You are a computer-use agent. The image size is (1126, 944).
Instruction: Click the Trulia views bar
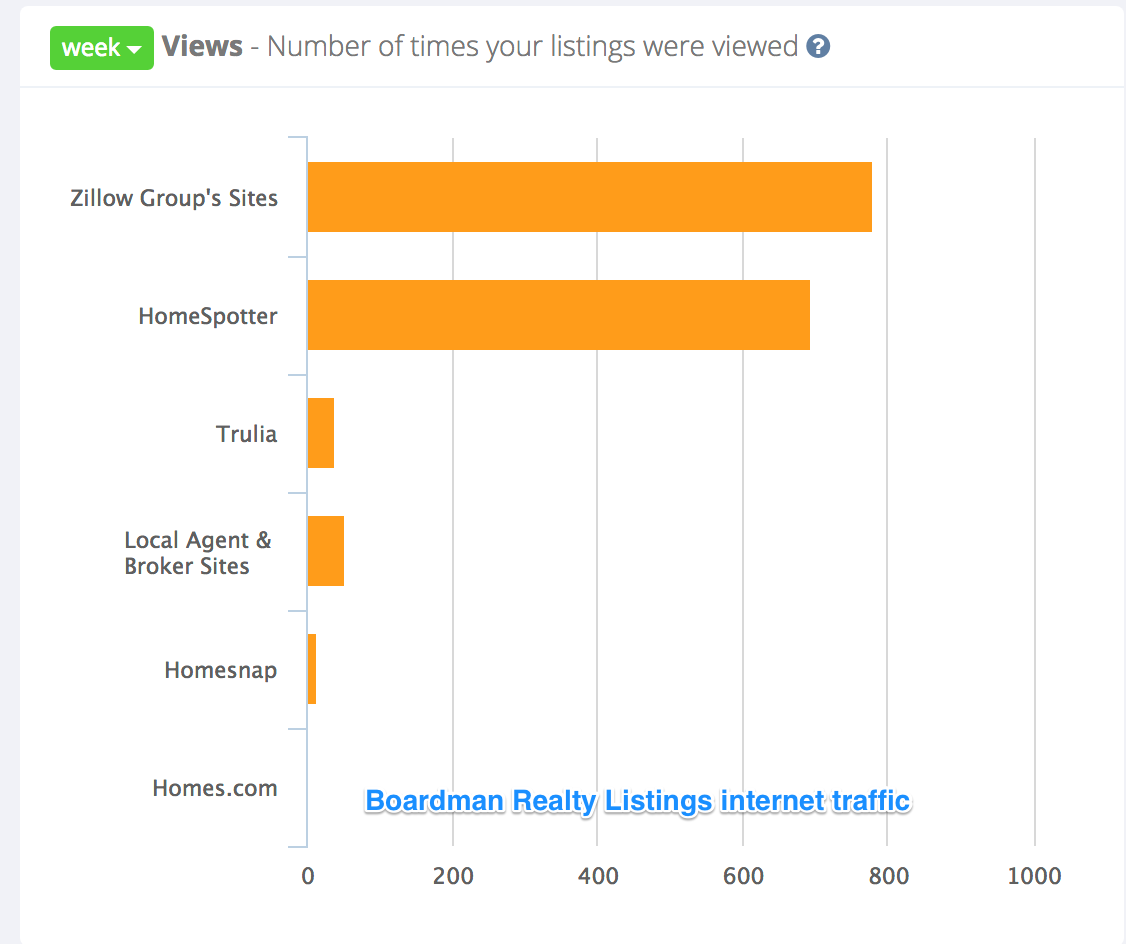[x=321, y=433]
